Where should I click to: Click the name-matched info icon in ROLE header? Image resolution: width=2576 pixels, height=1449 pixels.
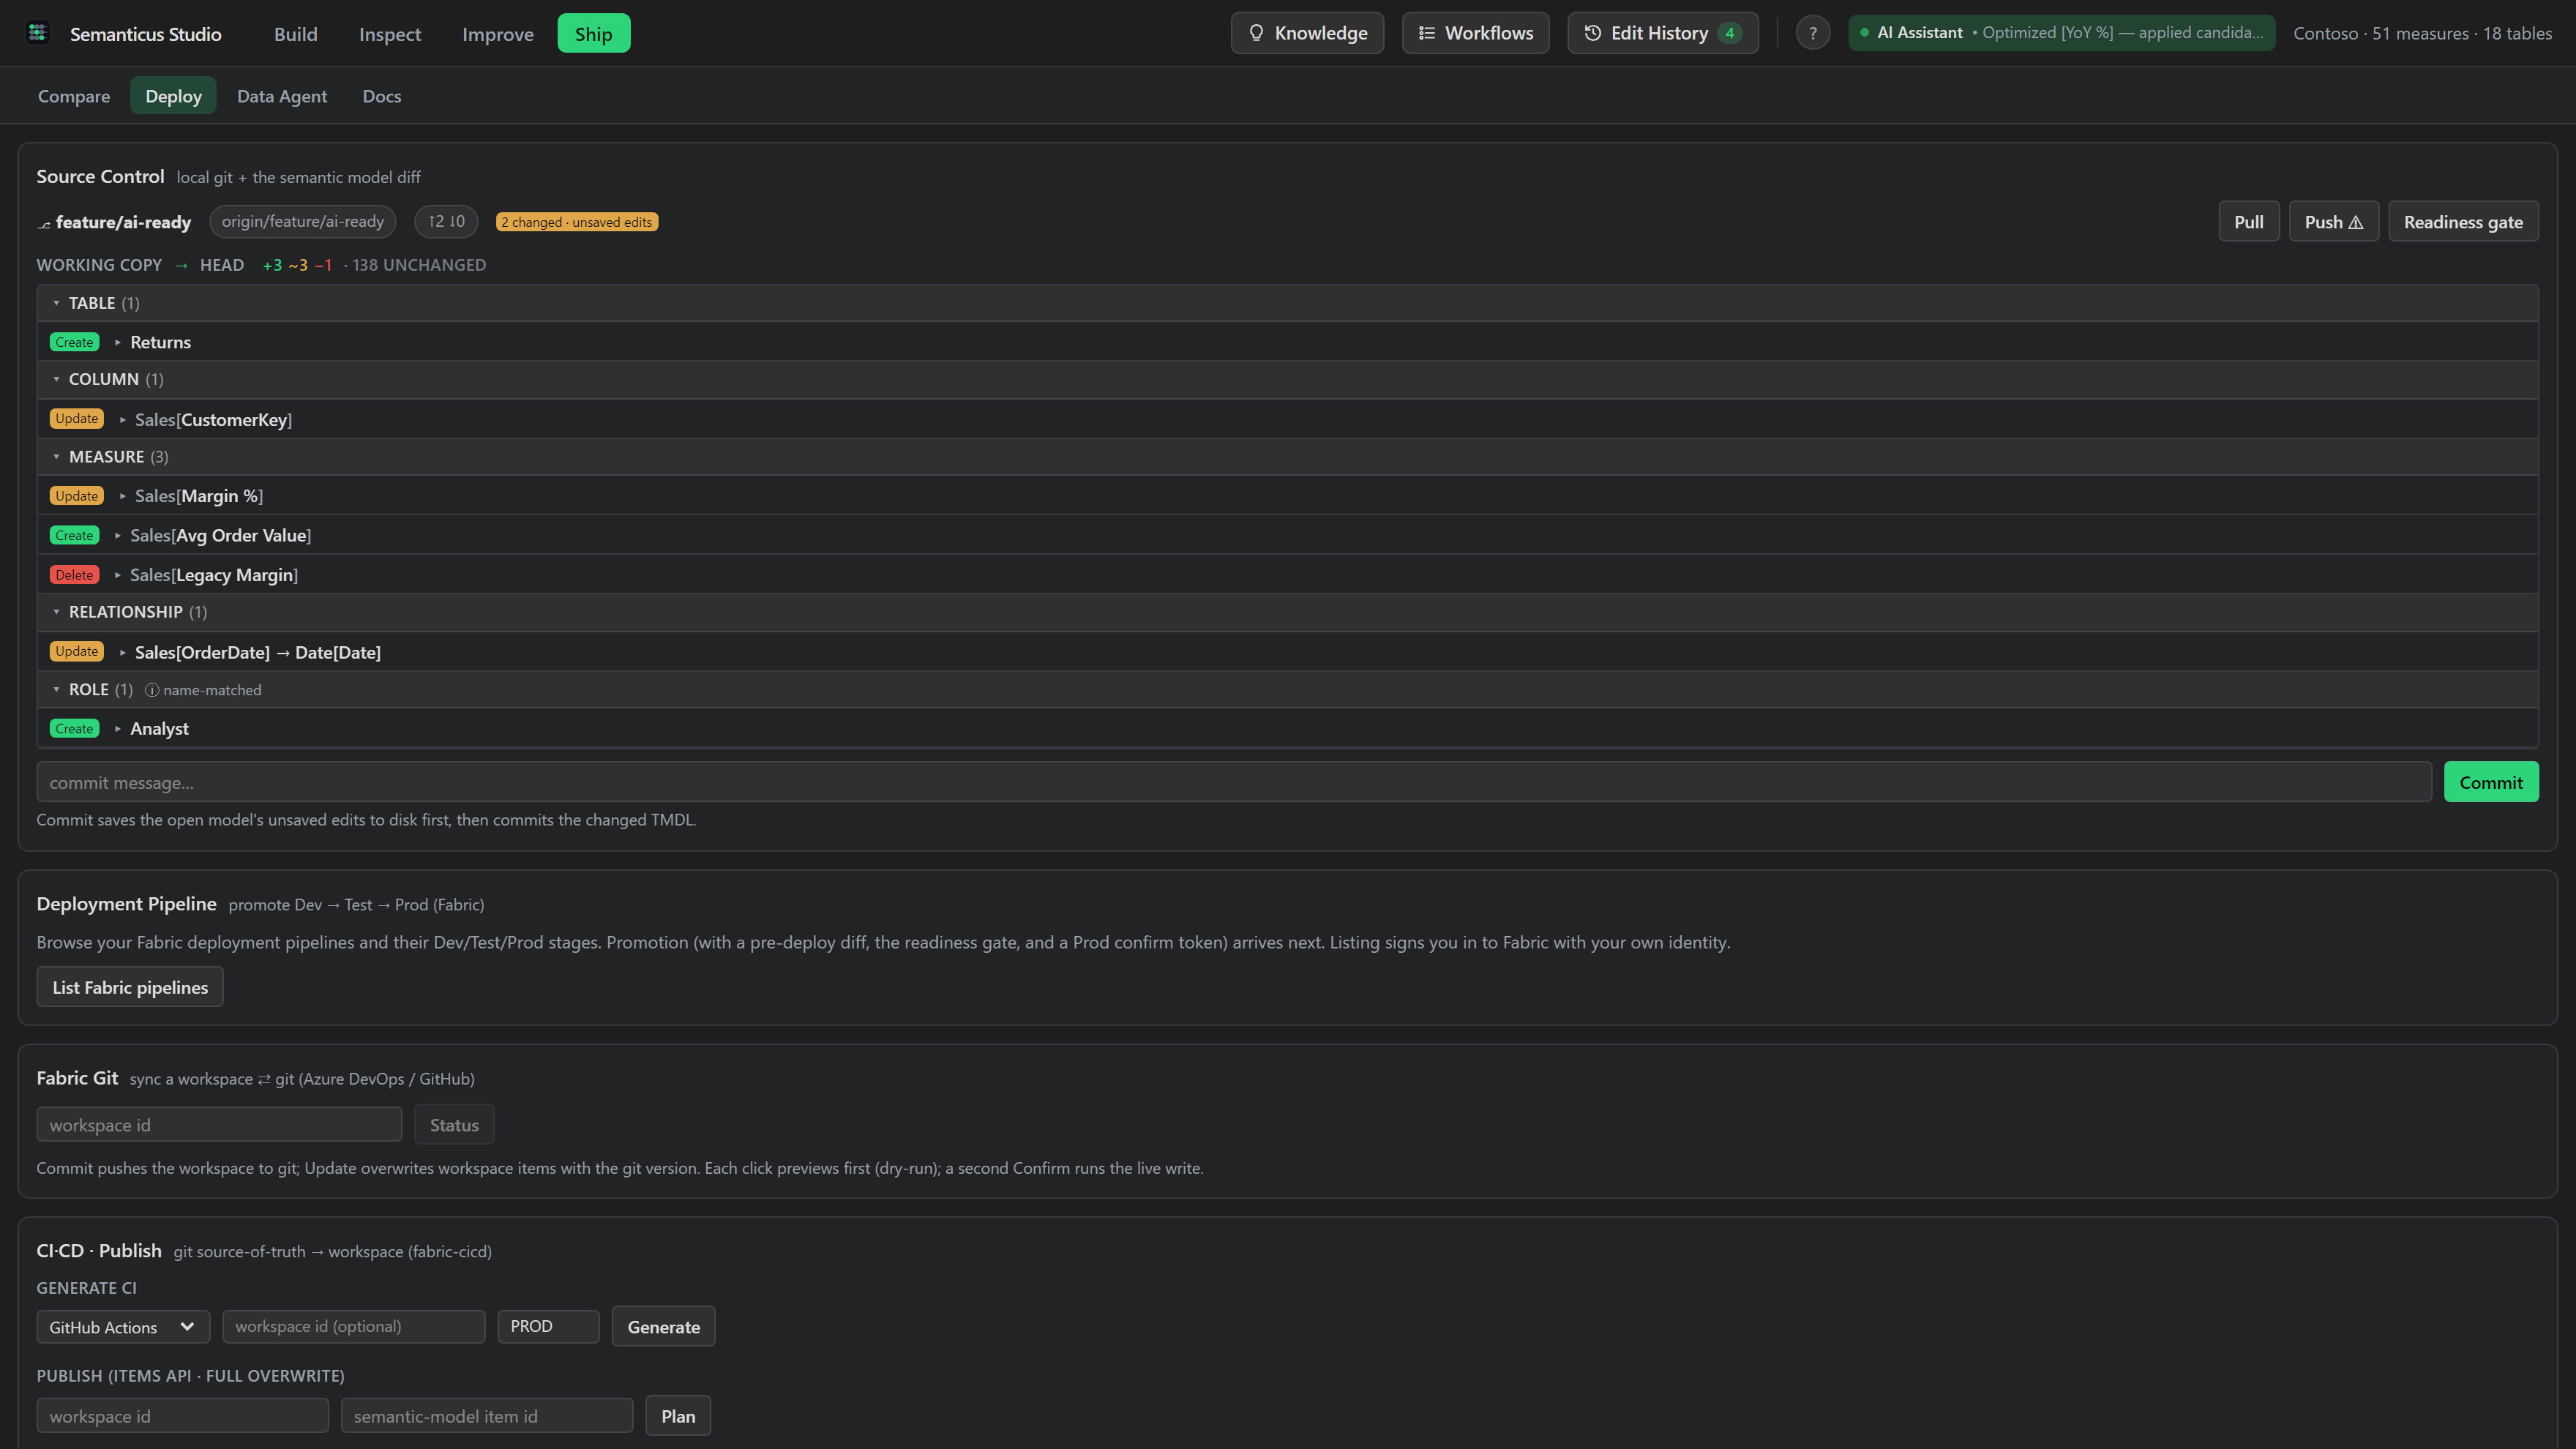pos(152,690)
